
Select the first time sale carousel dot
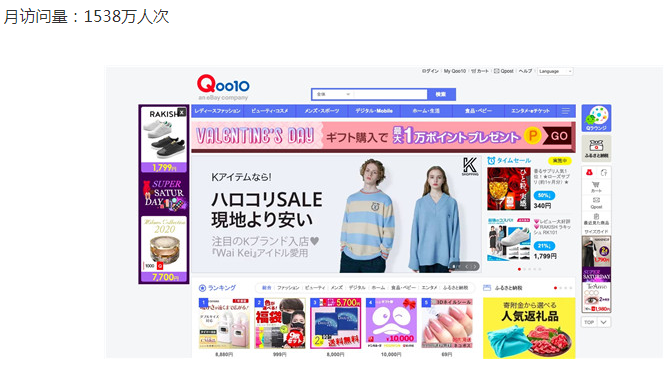519,269
